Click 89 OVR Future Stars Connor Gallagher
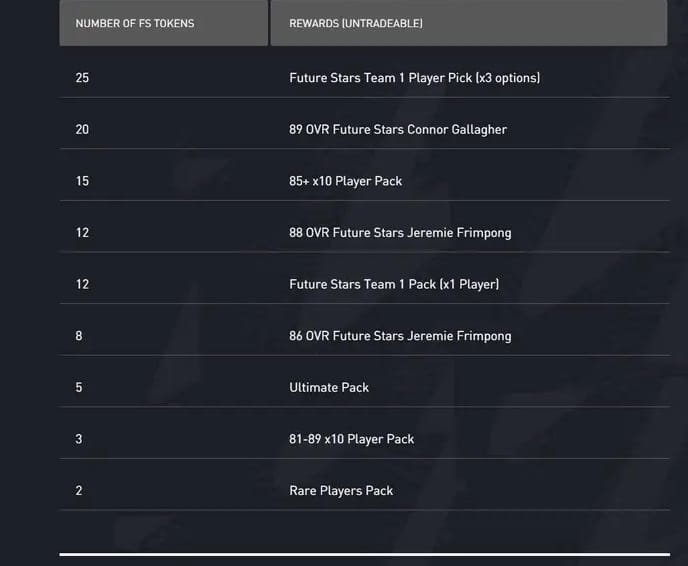This screenshot has height=566, width=688. coord(398,130)
